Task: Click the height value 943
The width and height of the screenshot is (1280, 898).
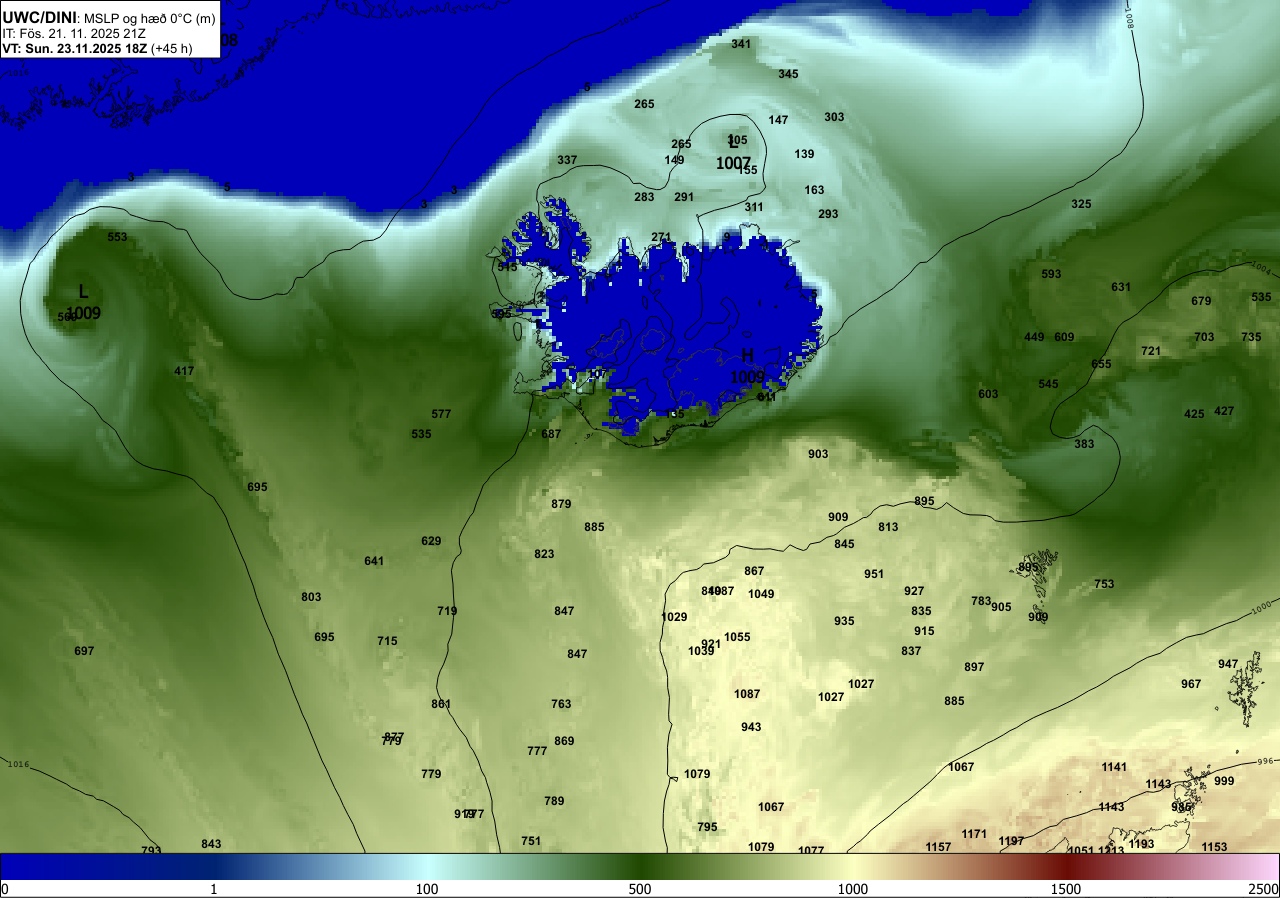Action: tap(751, 727)
